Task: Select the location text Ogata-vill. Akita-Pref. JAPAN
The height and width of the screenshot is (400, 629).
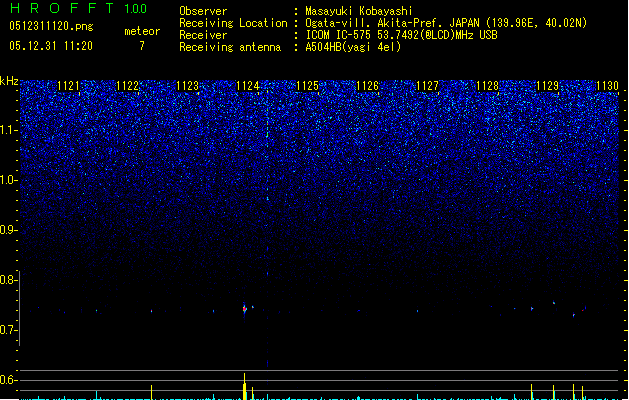Action: [393, 23]
